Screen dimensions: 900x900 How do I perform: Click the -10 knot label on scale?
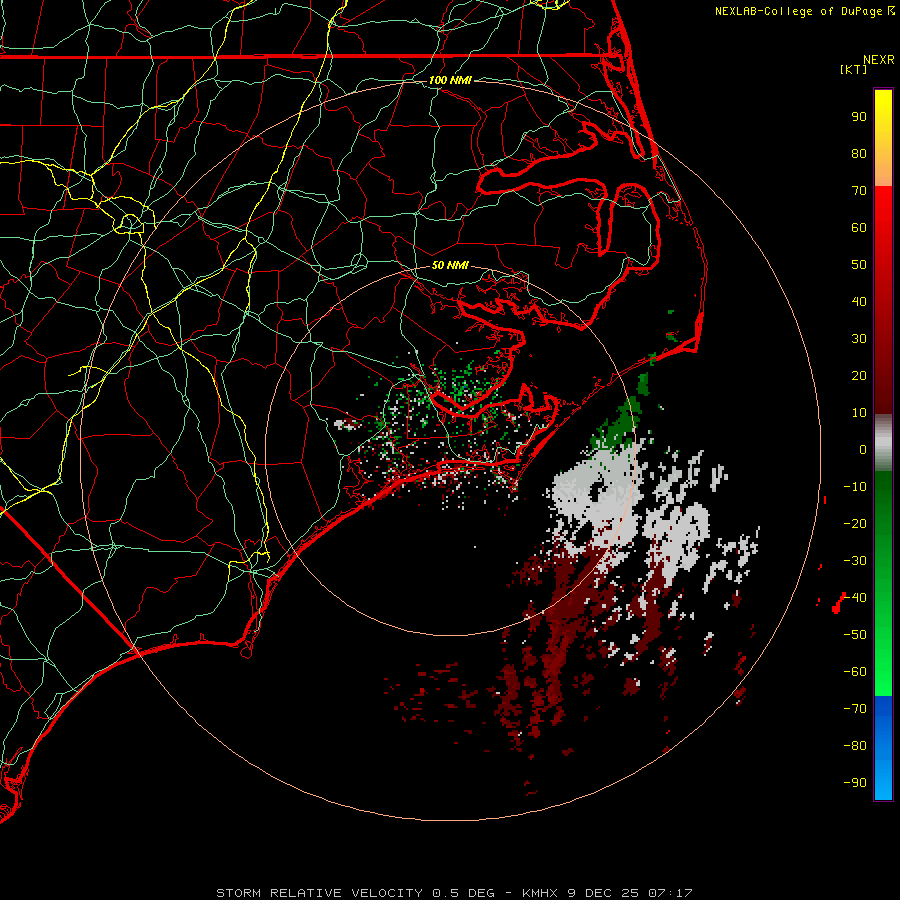click(x=855, y=487)
